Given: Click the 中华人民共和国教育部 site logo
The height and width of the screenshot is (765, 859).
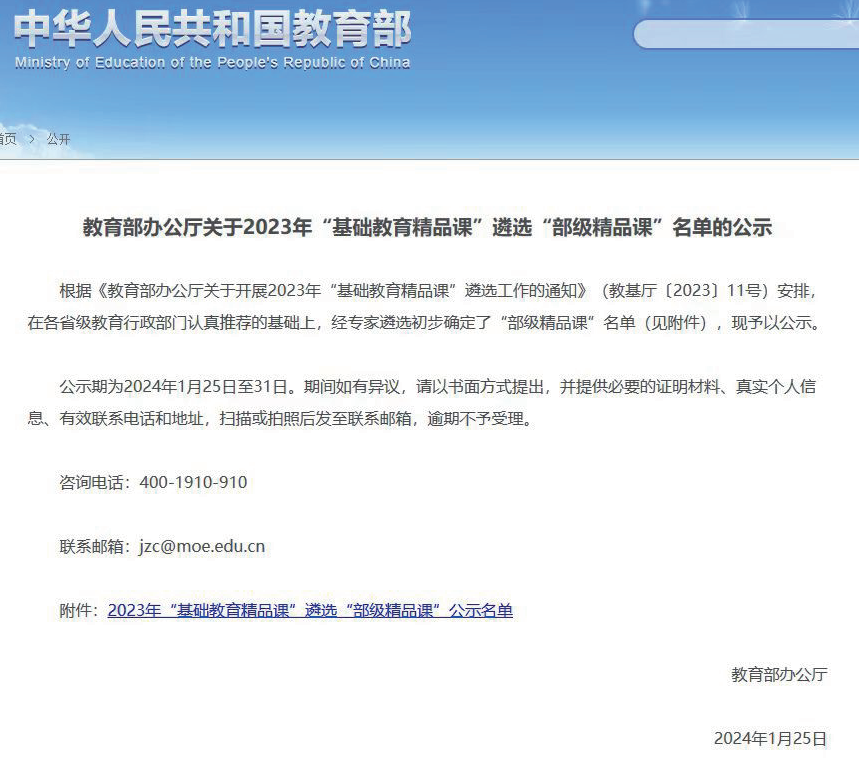Looking at the screenshot, I should click(213, 30).
